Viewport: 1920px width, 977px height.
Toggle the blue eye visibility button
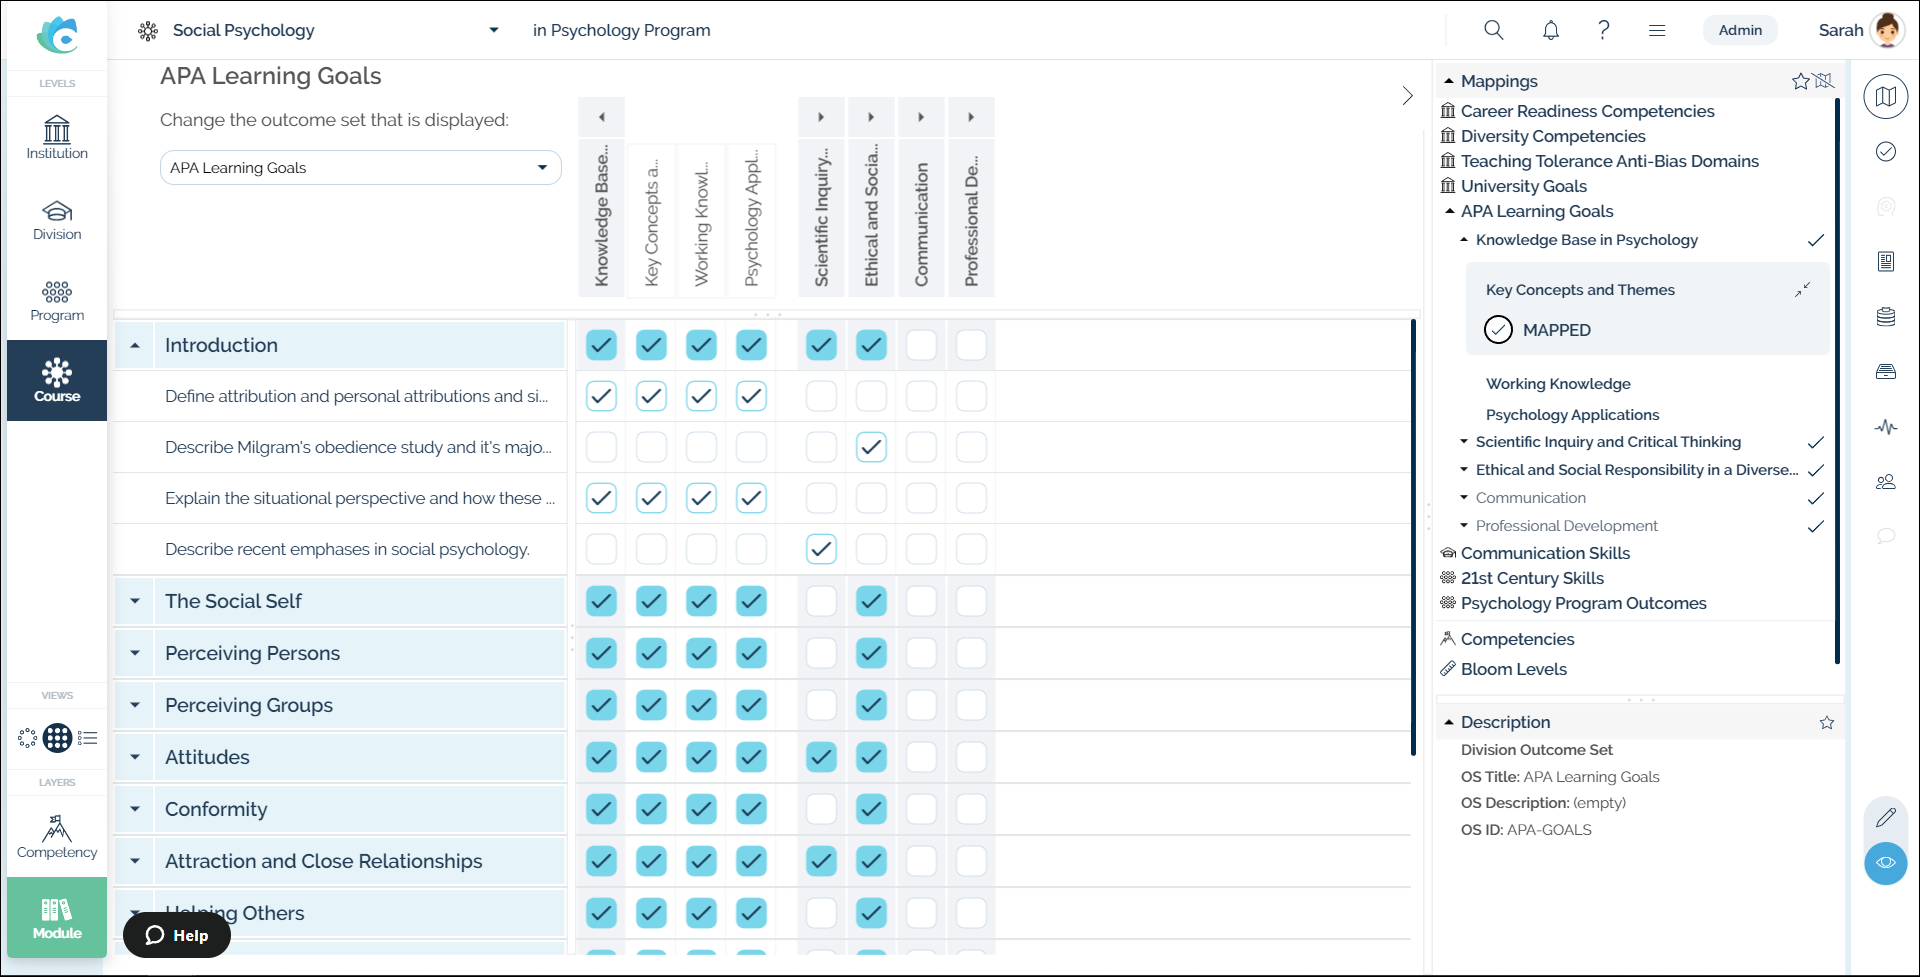coord(1885,863)
